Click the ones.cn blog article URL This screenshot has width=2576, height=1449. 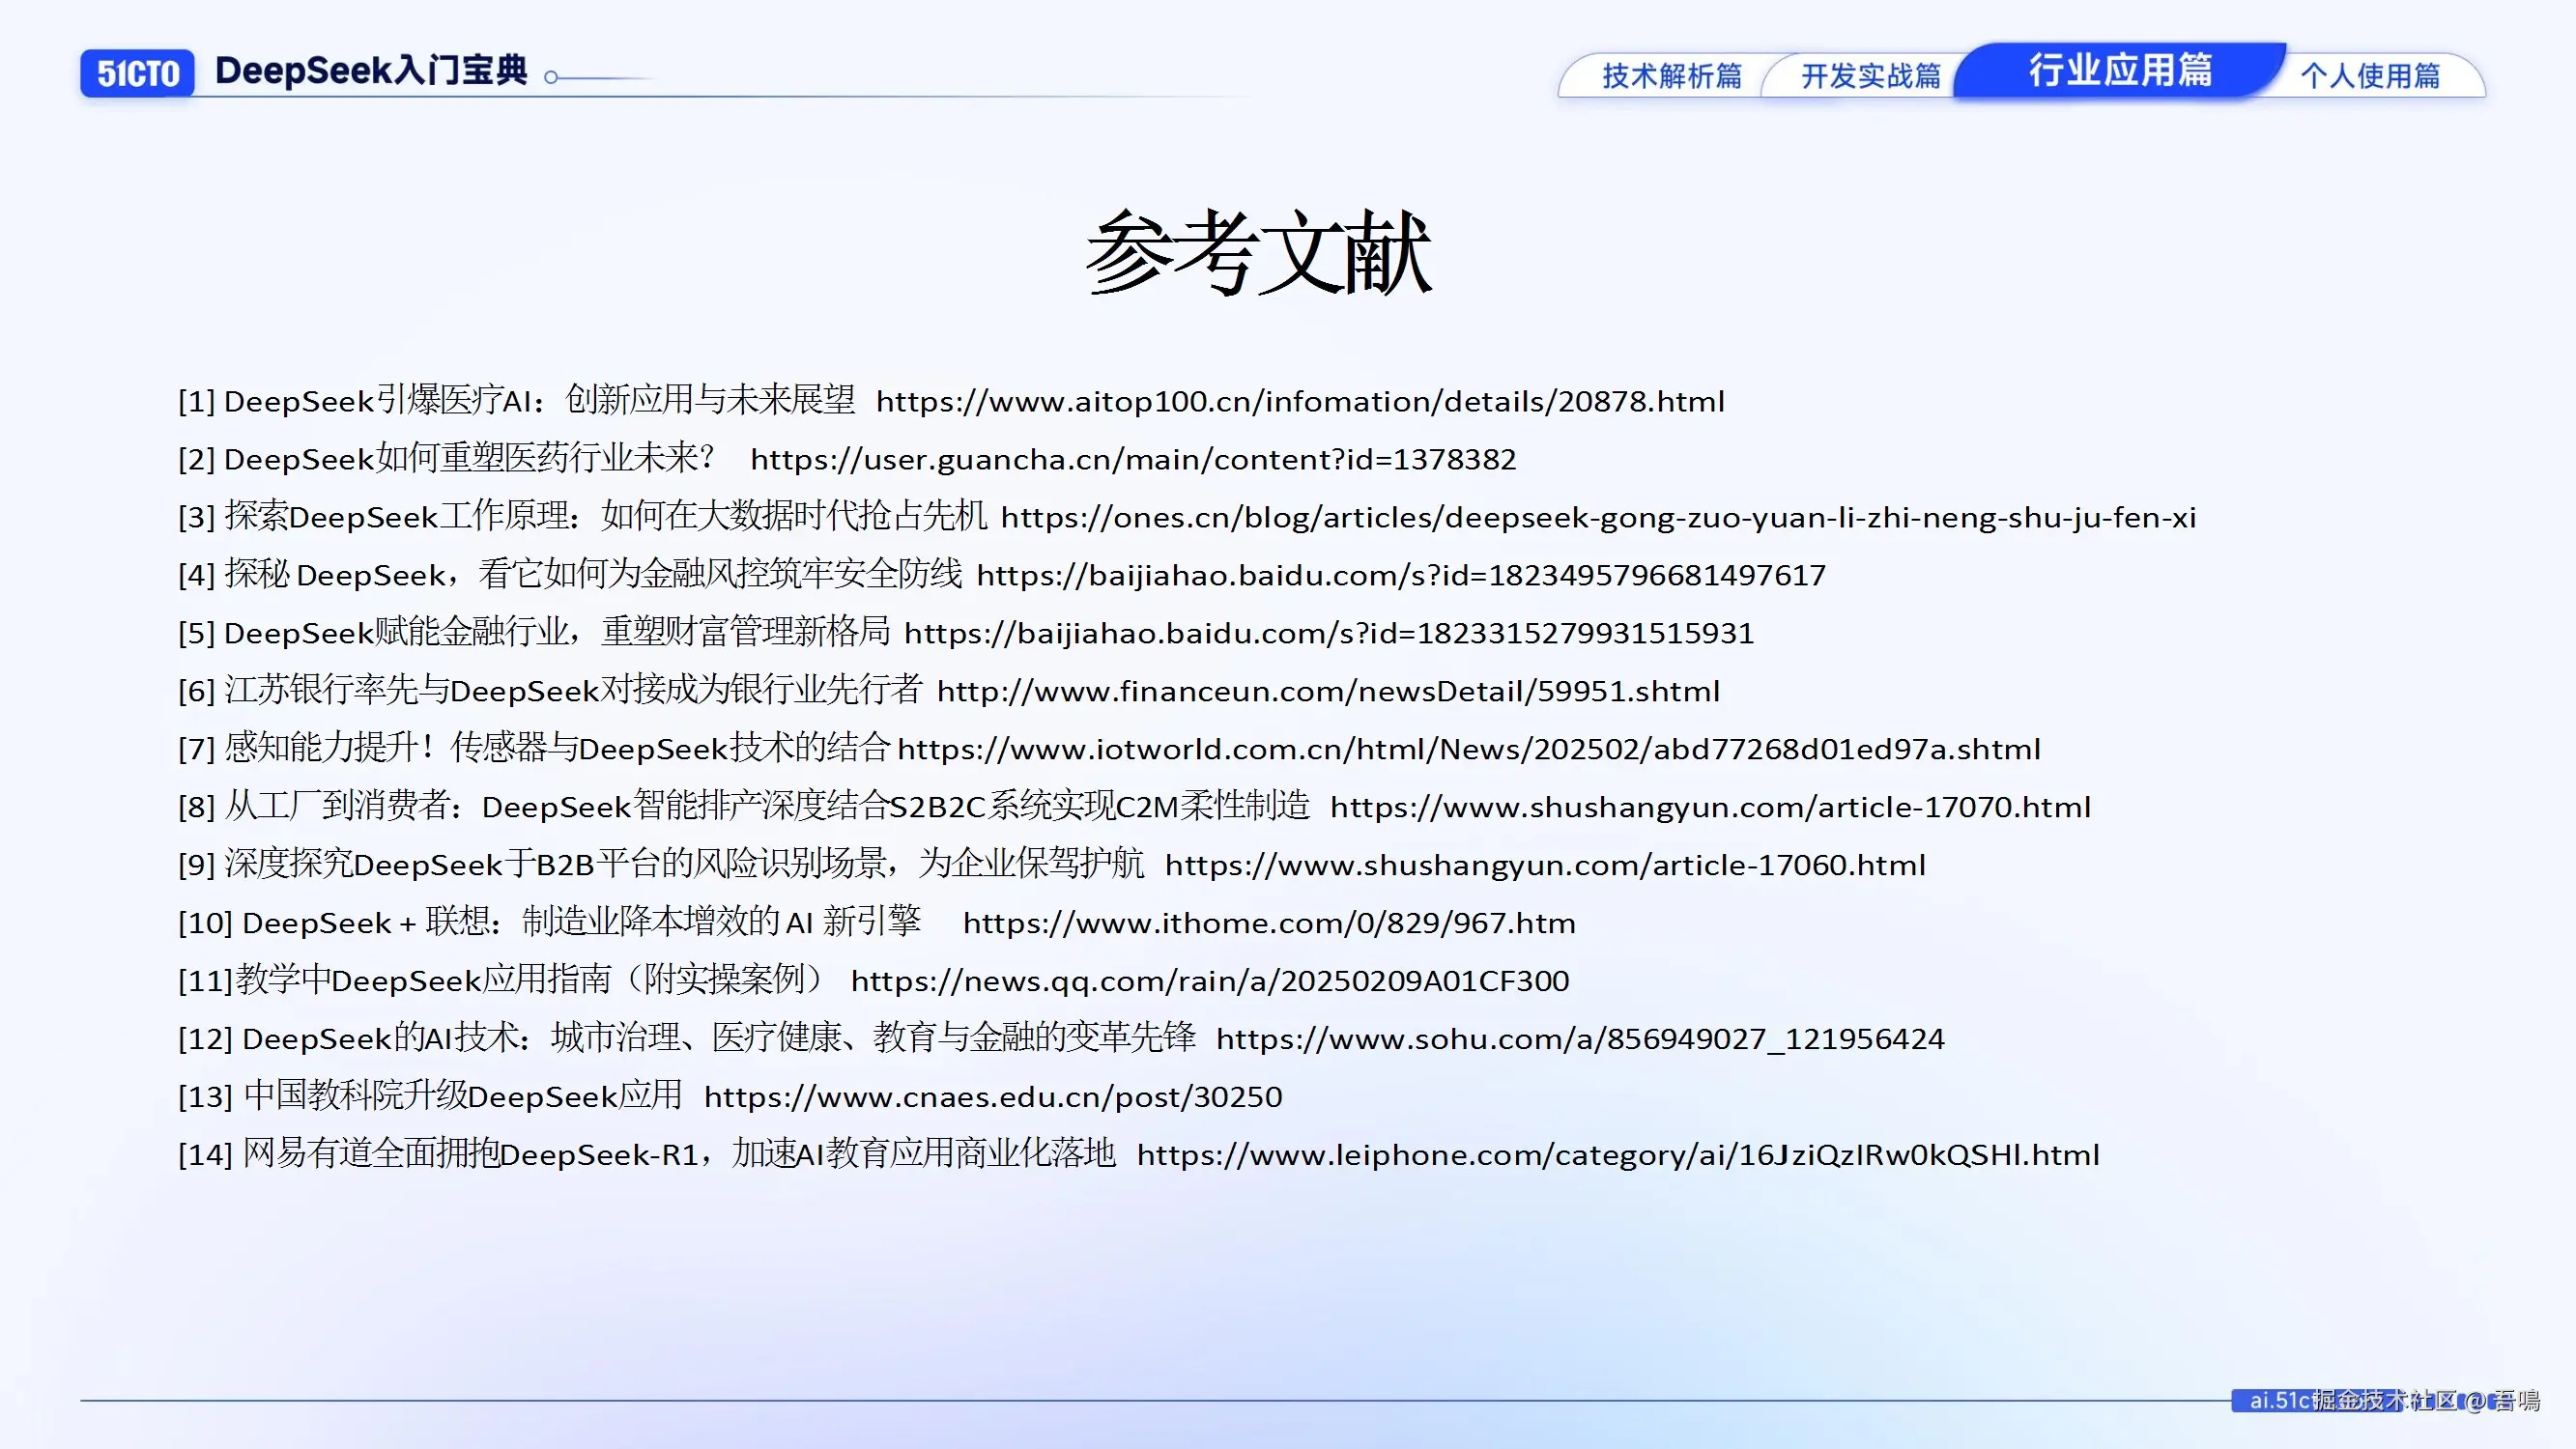pos(1598,518)
